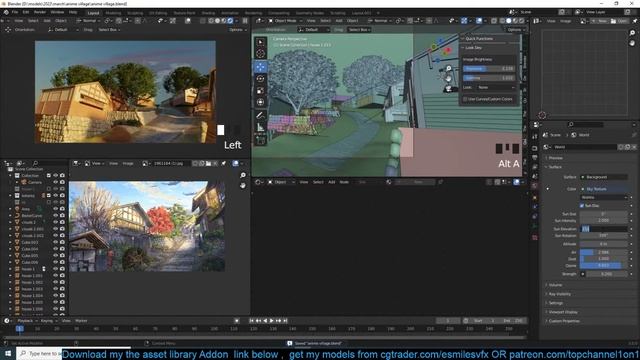Disable render for house 1.001 camera icon

pyautogui.click(x=62, y=276)
